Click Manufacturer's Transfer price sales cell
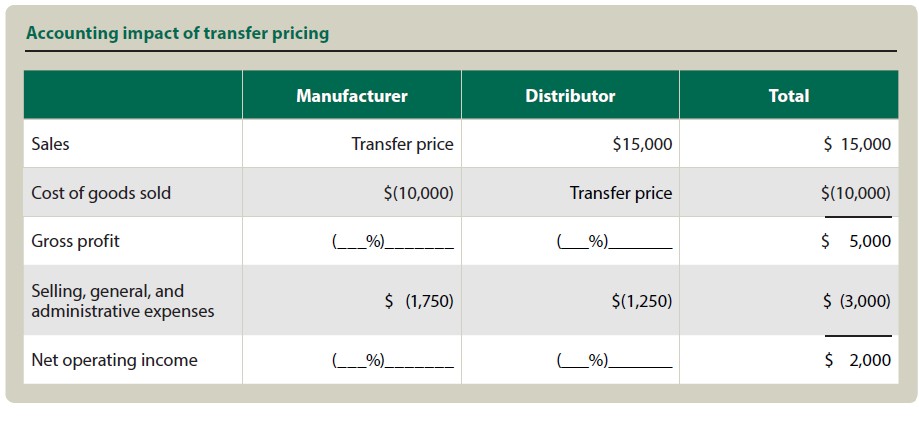 (402, 144)
